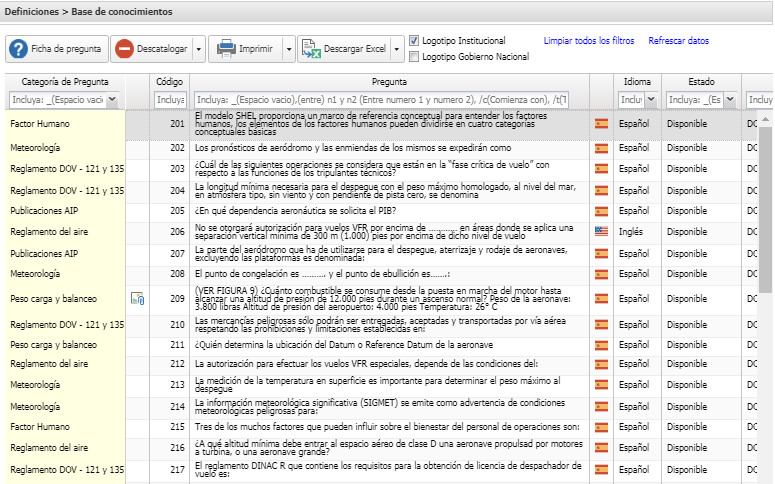Click the Spanish flag in row 201

(601, 124)
